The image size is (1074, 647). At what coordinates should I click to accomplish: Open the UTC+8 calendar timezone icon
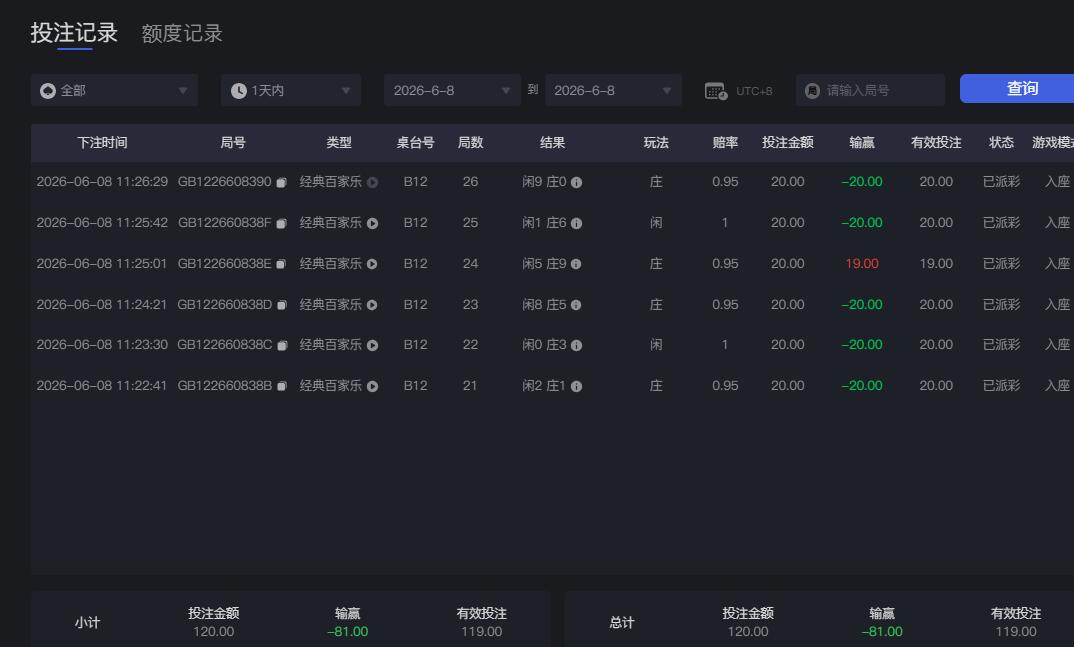[716, 90]
